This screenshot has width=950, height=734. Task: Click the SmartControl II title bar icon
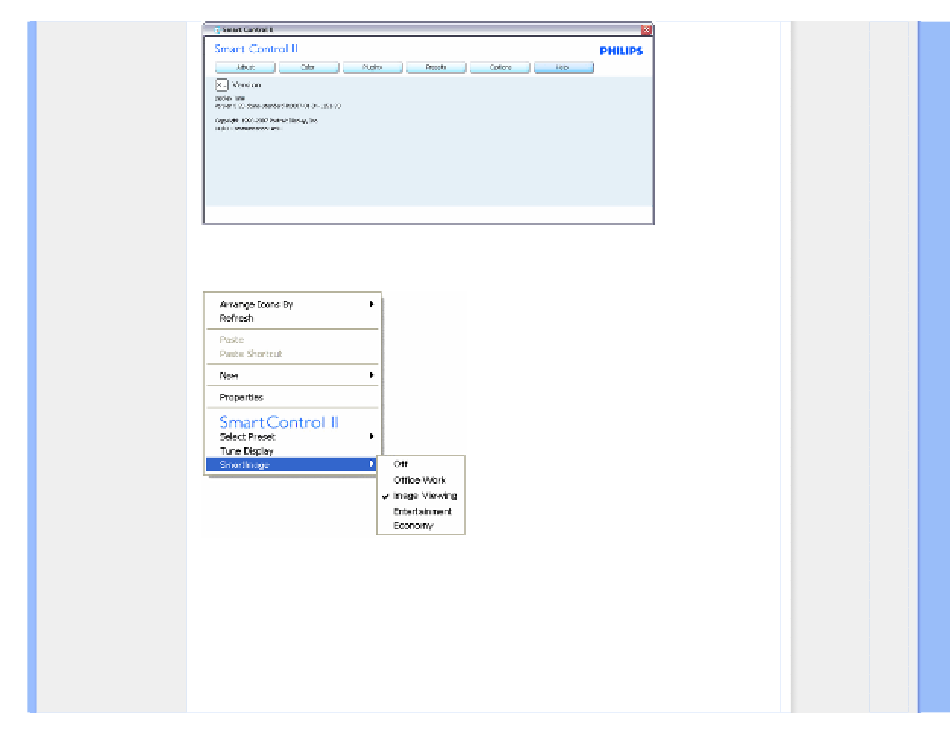click(218, 29)
